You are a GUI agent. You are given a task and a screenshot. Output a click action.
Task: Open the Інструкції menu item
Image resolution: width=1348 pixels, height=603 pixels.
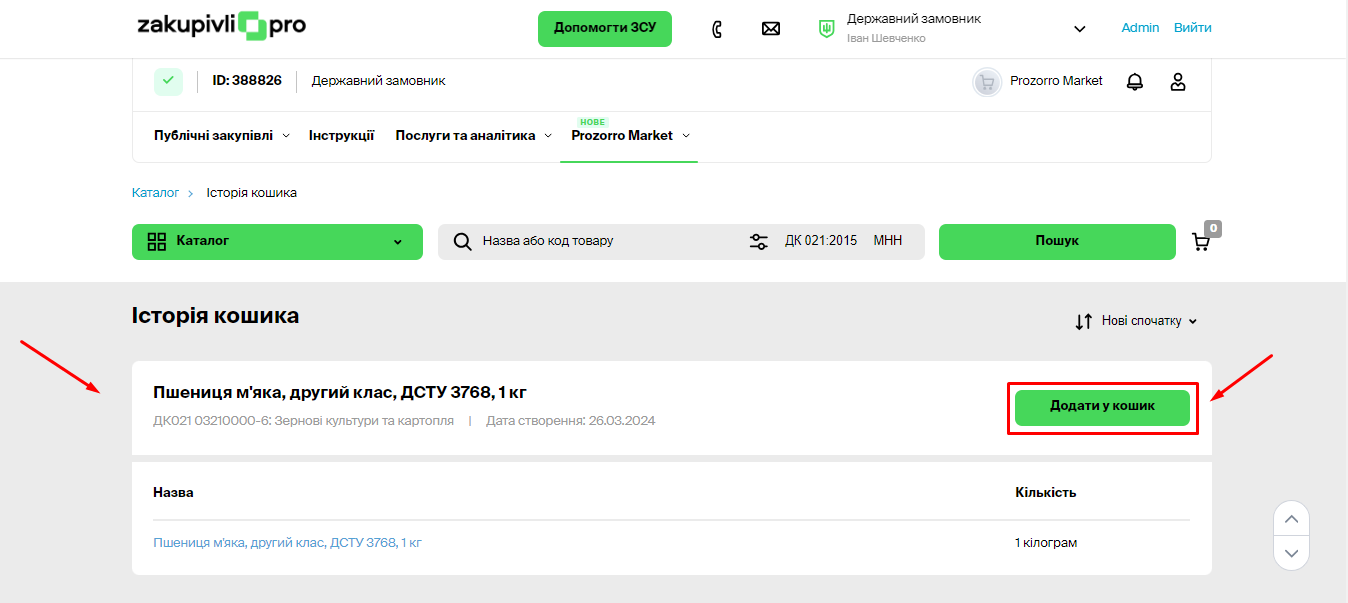point(341,136)
